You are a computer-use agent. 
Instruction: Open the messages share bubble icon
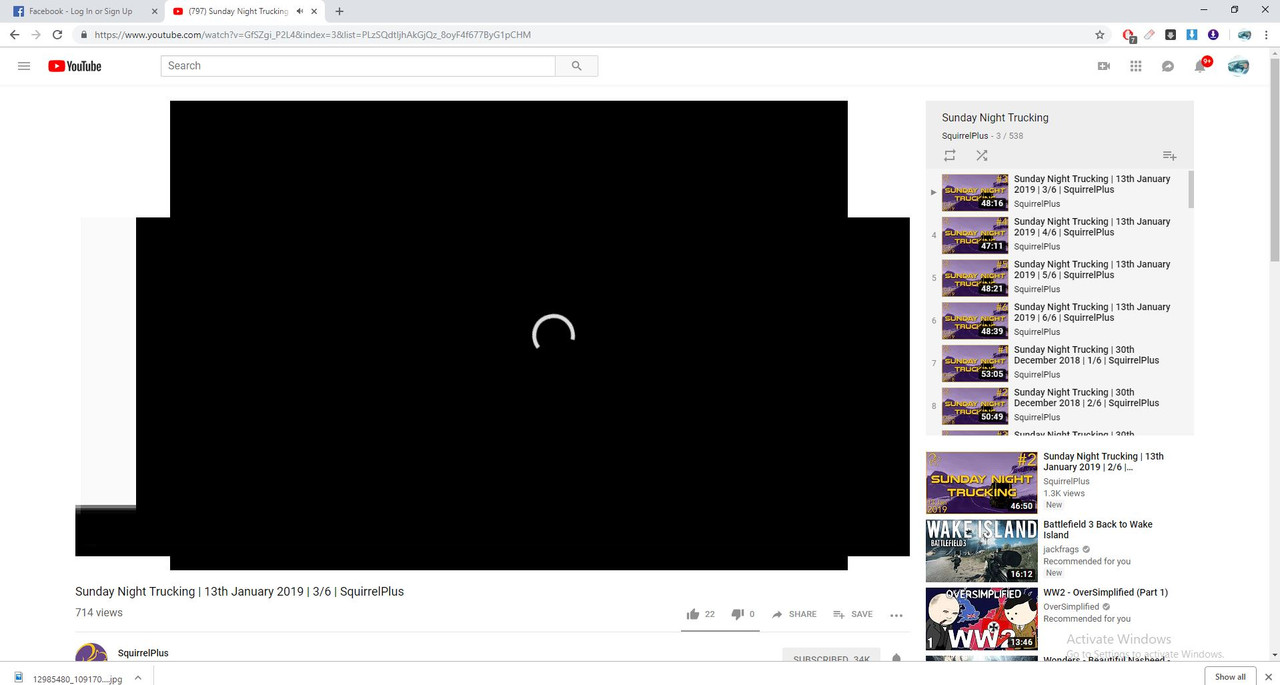coord(1167,66)
